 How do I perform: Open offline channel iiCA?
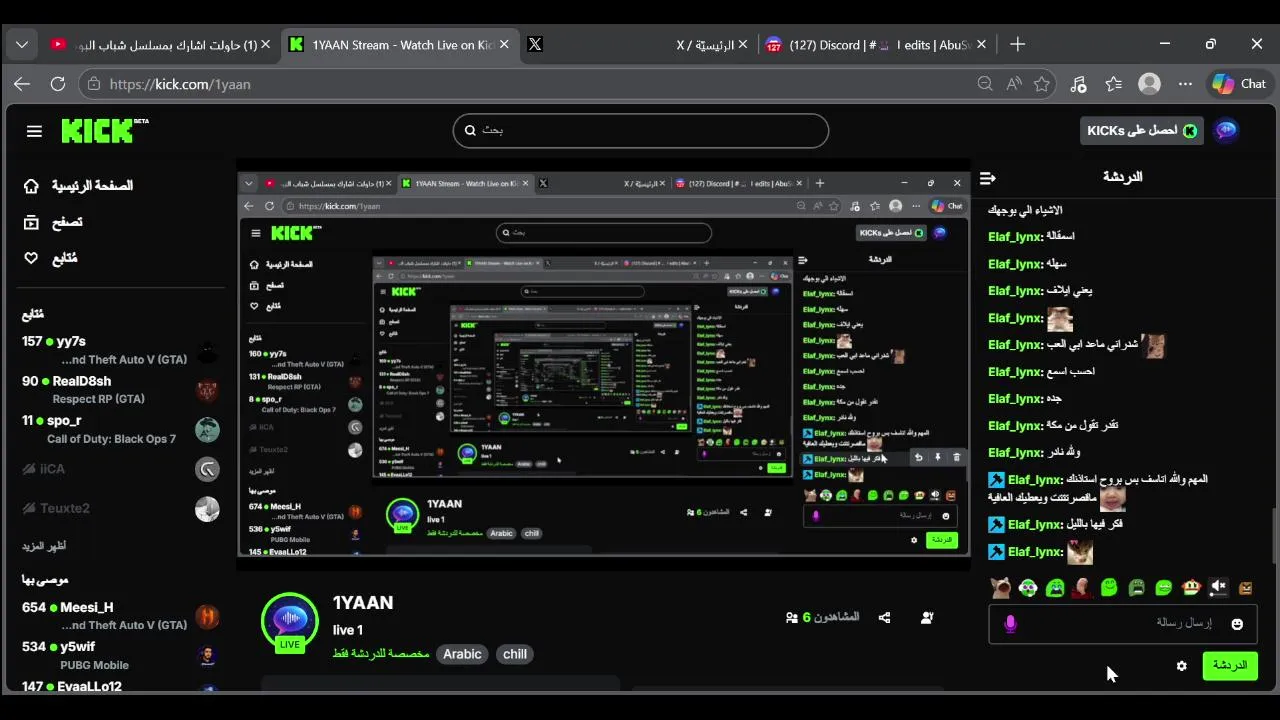click(120, 469)
